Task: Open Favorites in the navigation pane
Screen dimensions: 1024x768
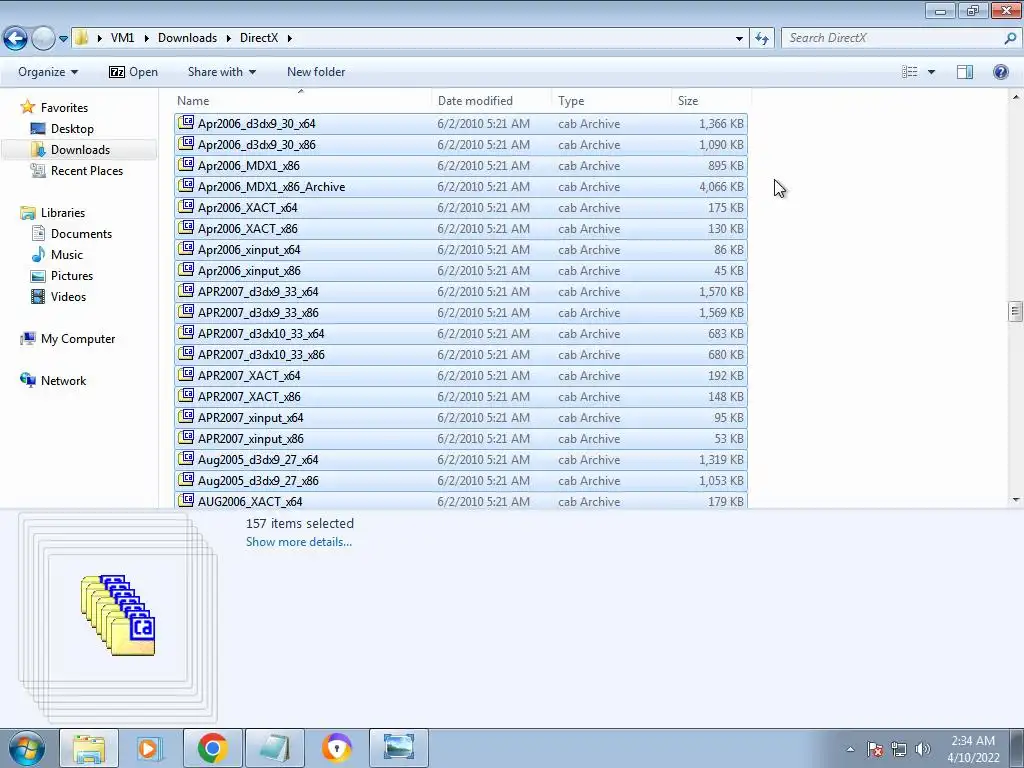Action: coord(64,108)
